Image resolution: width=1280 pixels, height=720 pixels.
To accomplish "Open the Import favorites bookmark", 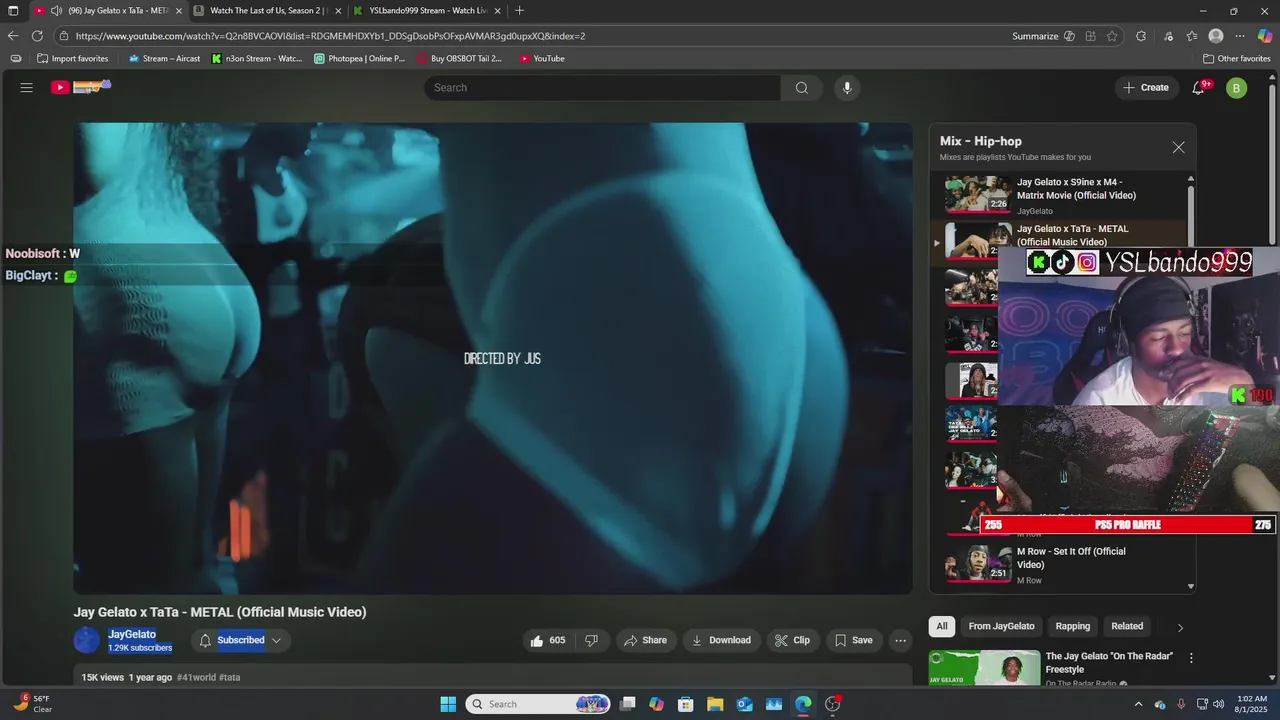I will (73, 58).
